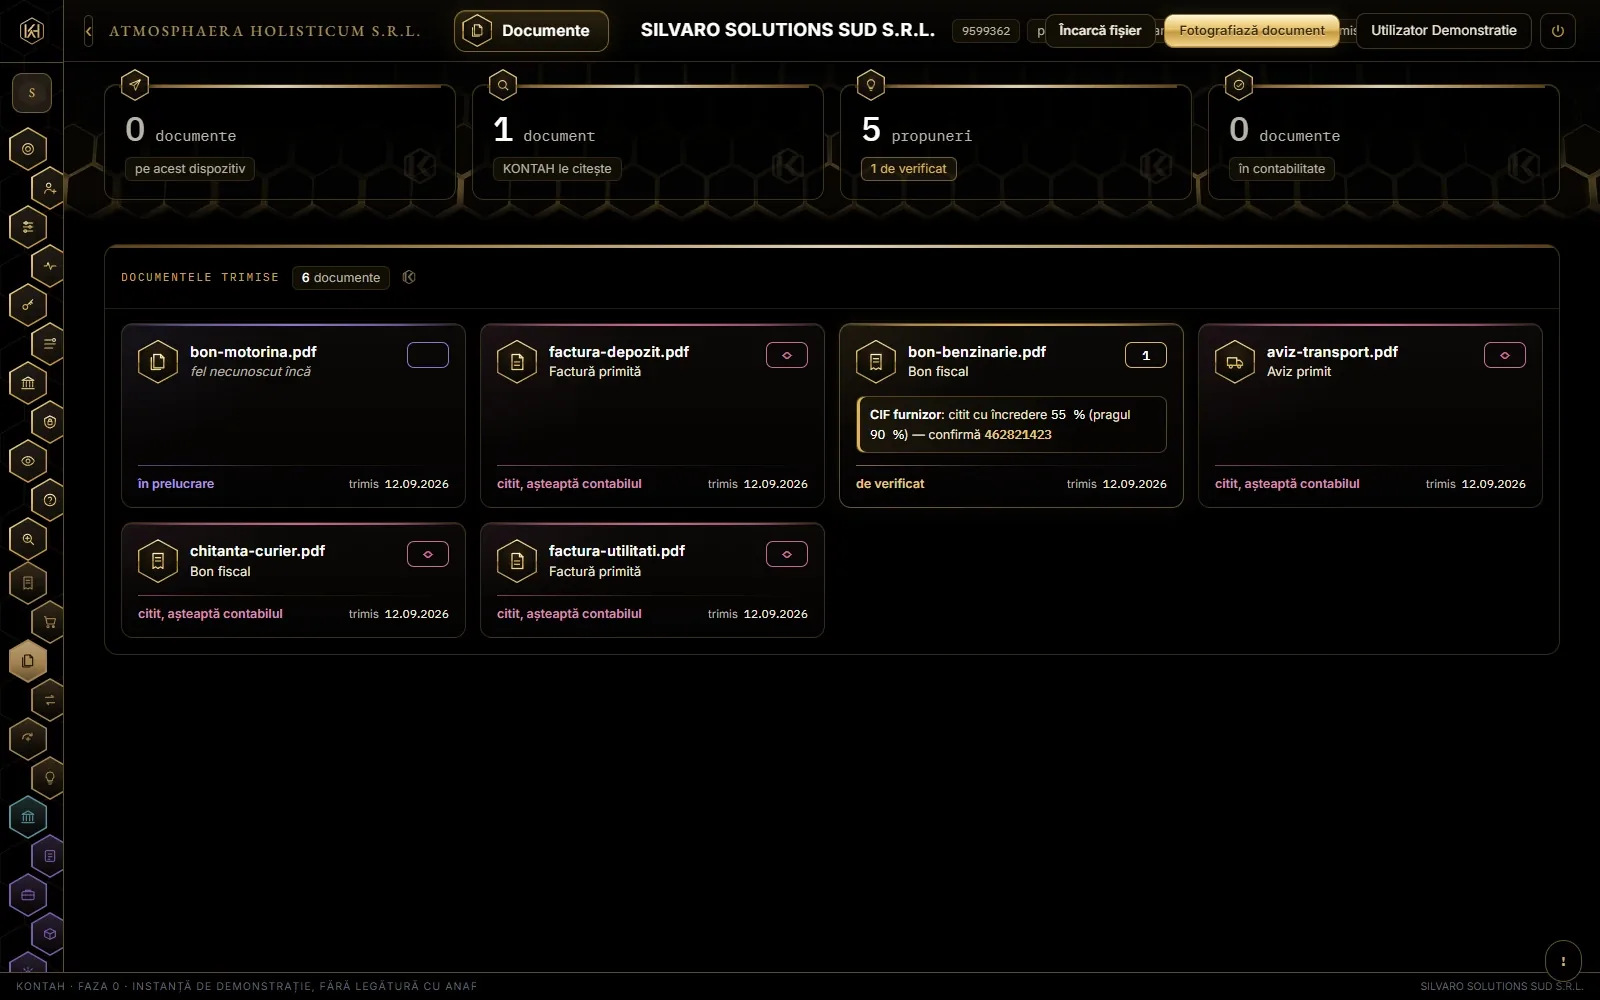Toggle the eye visibility hexagon in the sidebar
This screenshot has width=1600, height=1000.
[28, 461]
